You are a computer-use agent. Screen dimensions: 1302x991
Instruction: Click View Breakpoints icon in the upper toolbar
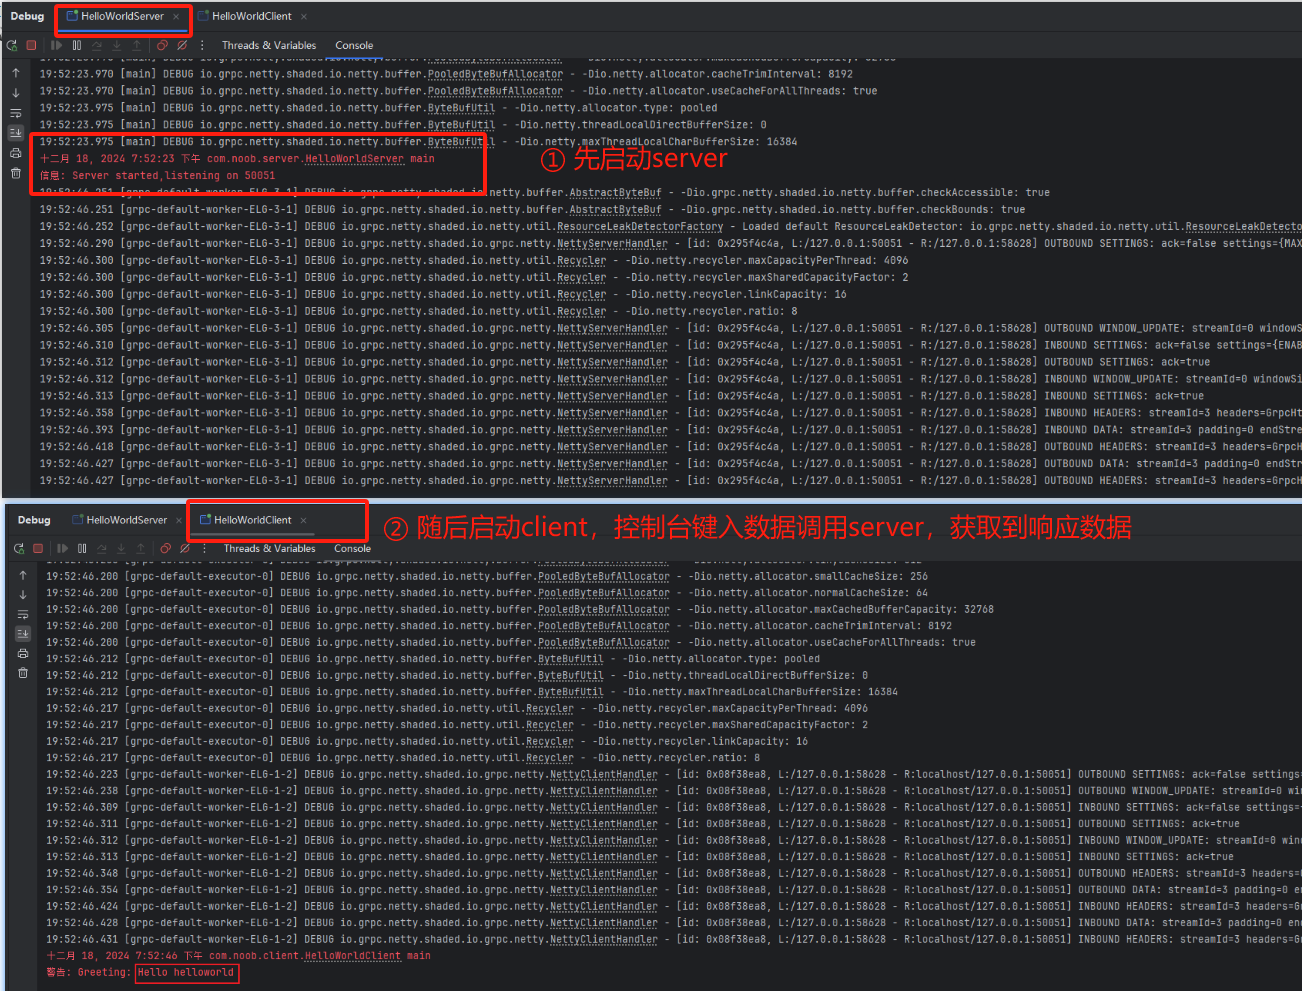click(x=162, y=45)
